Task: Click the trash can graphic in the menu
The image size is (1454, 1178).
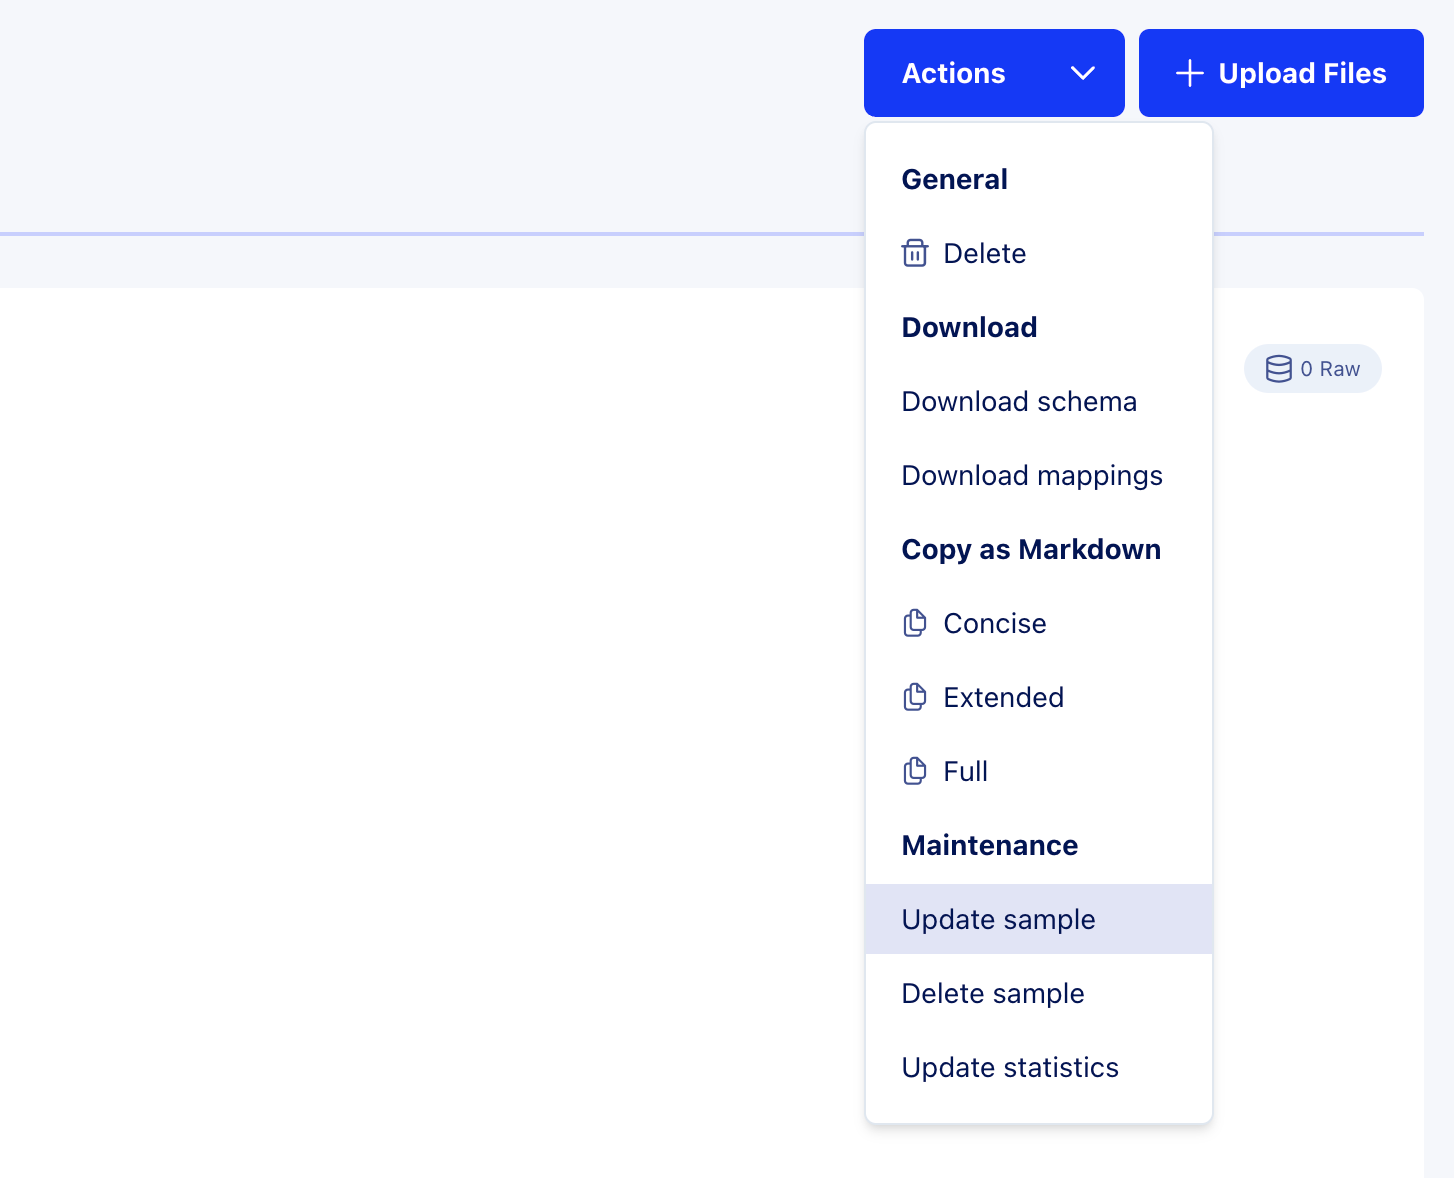Action: 914,253
